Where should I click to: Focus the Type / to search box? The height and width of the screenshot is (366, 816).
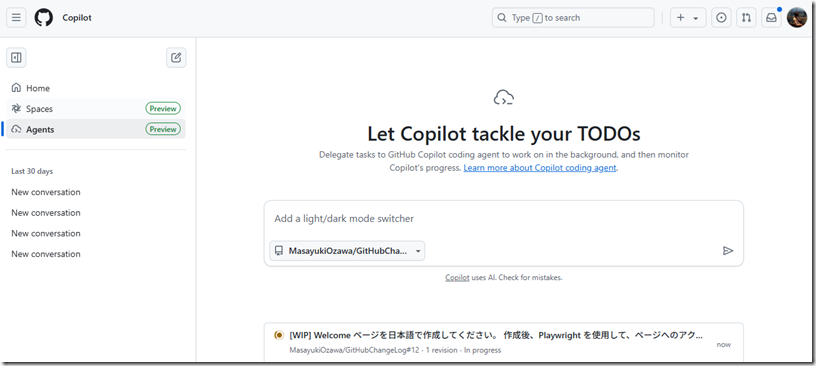(573, 18)
